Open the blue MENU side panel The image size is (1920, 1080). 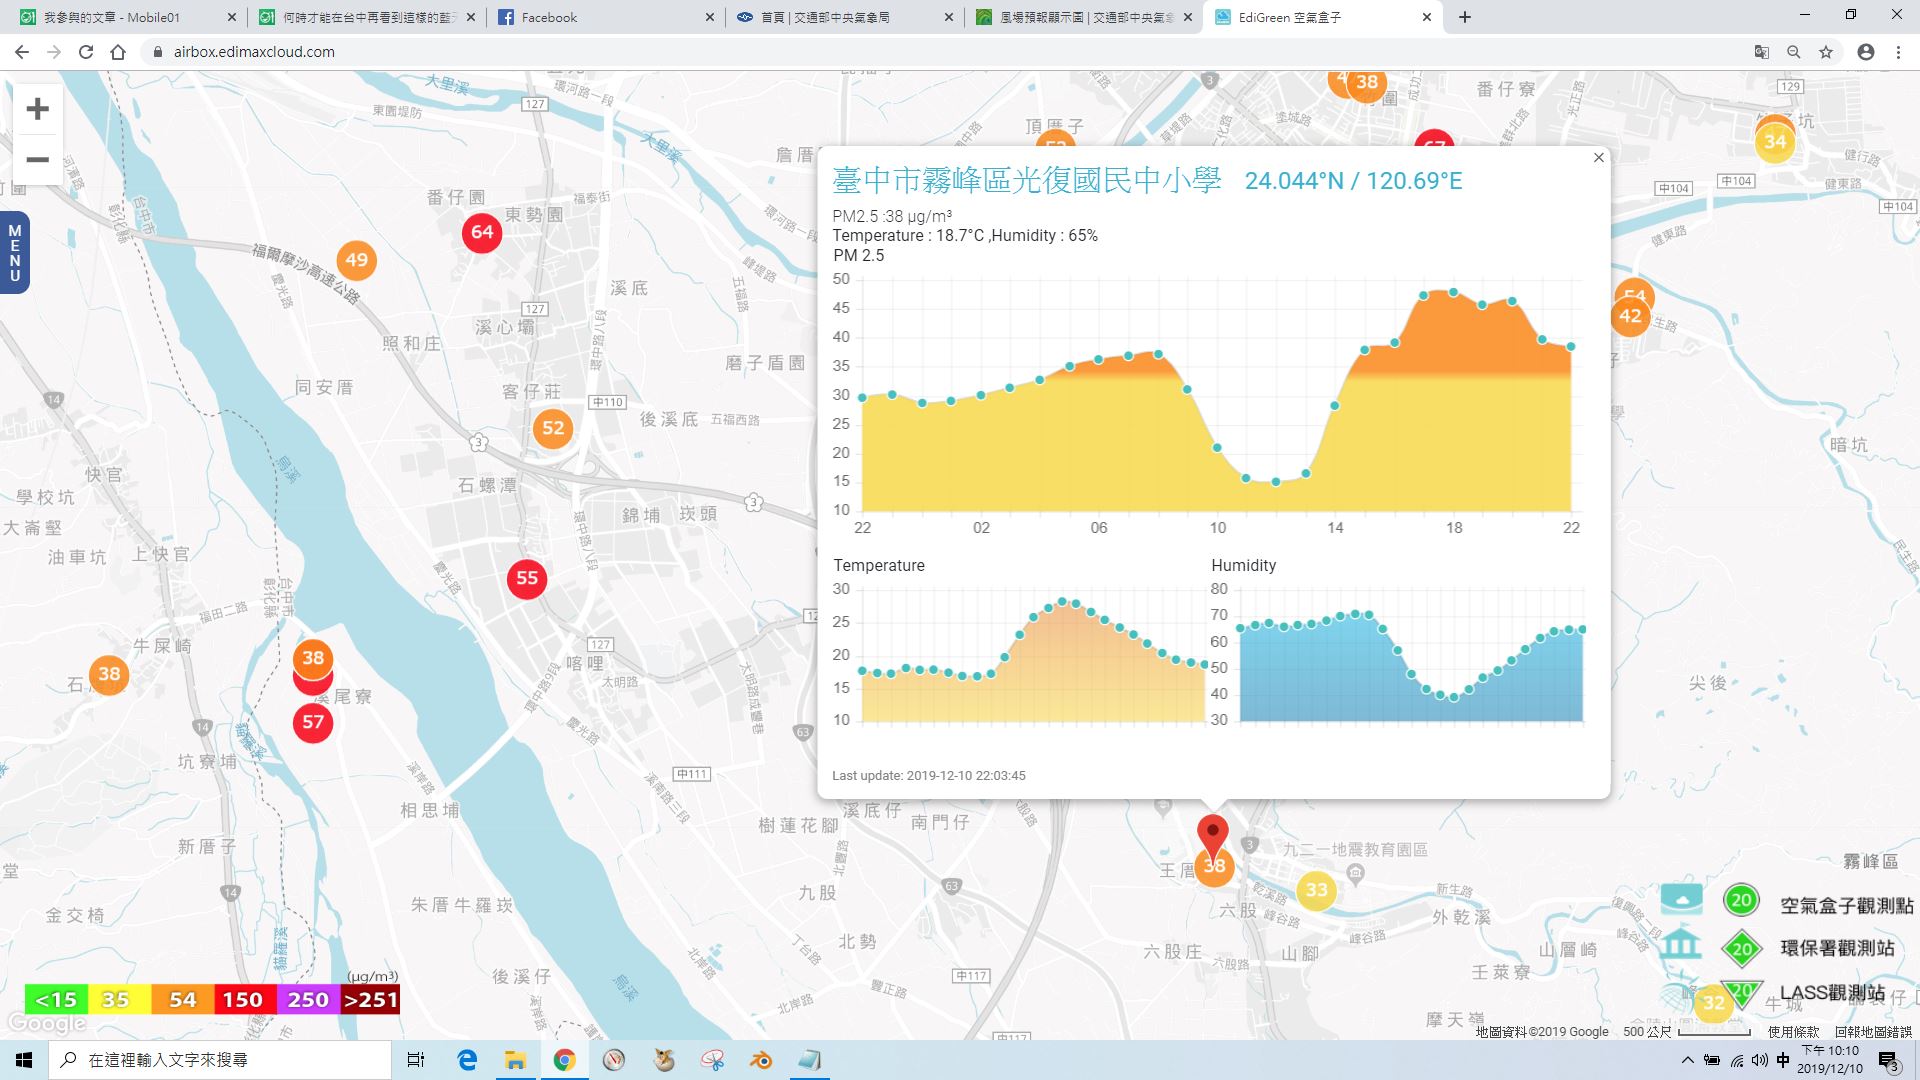[14, 253]
